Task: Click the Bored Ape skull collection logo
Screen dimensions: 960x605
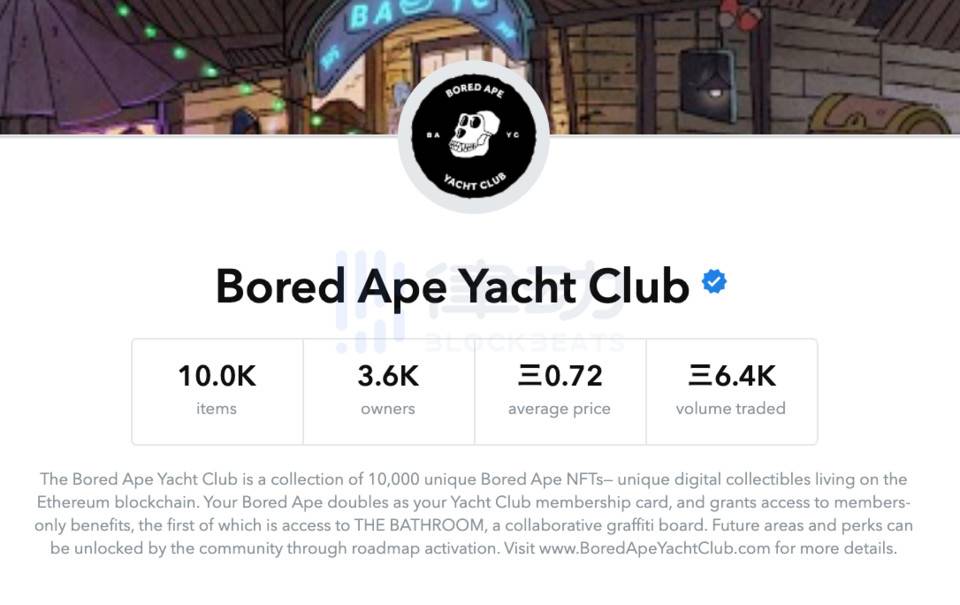Action: coord(474,138)
